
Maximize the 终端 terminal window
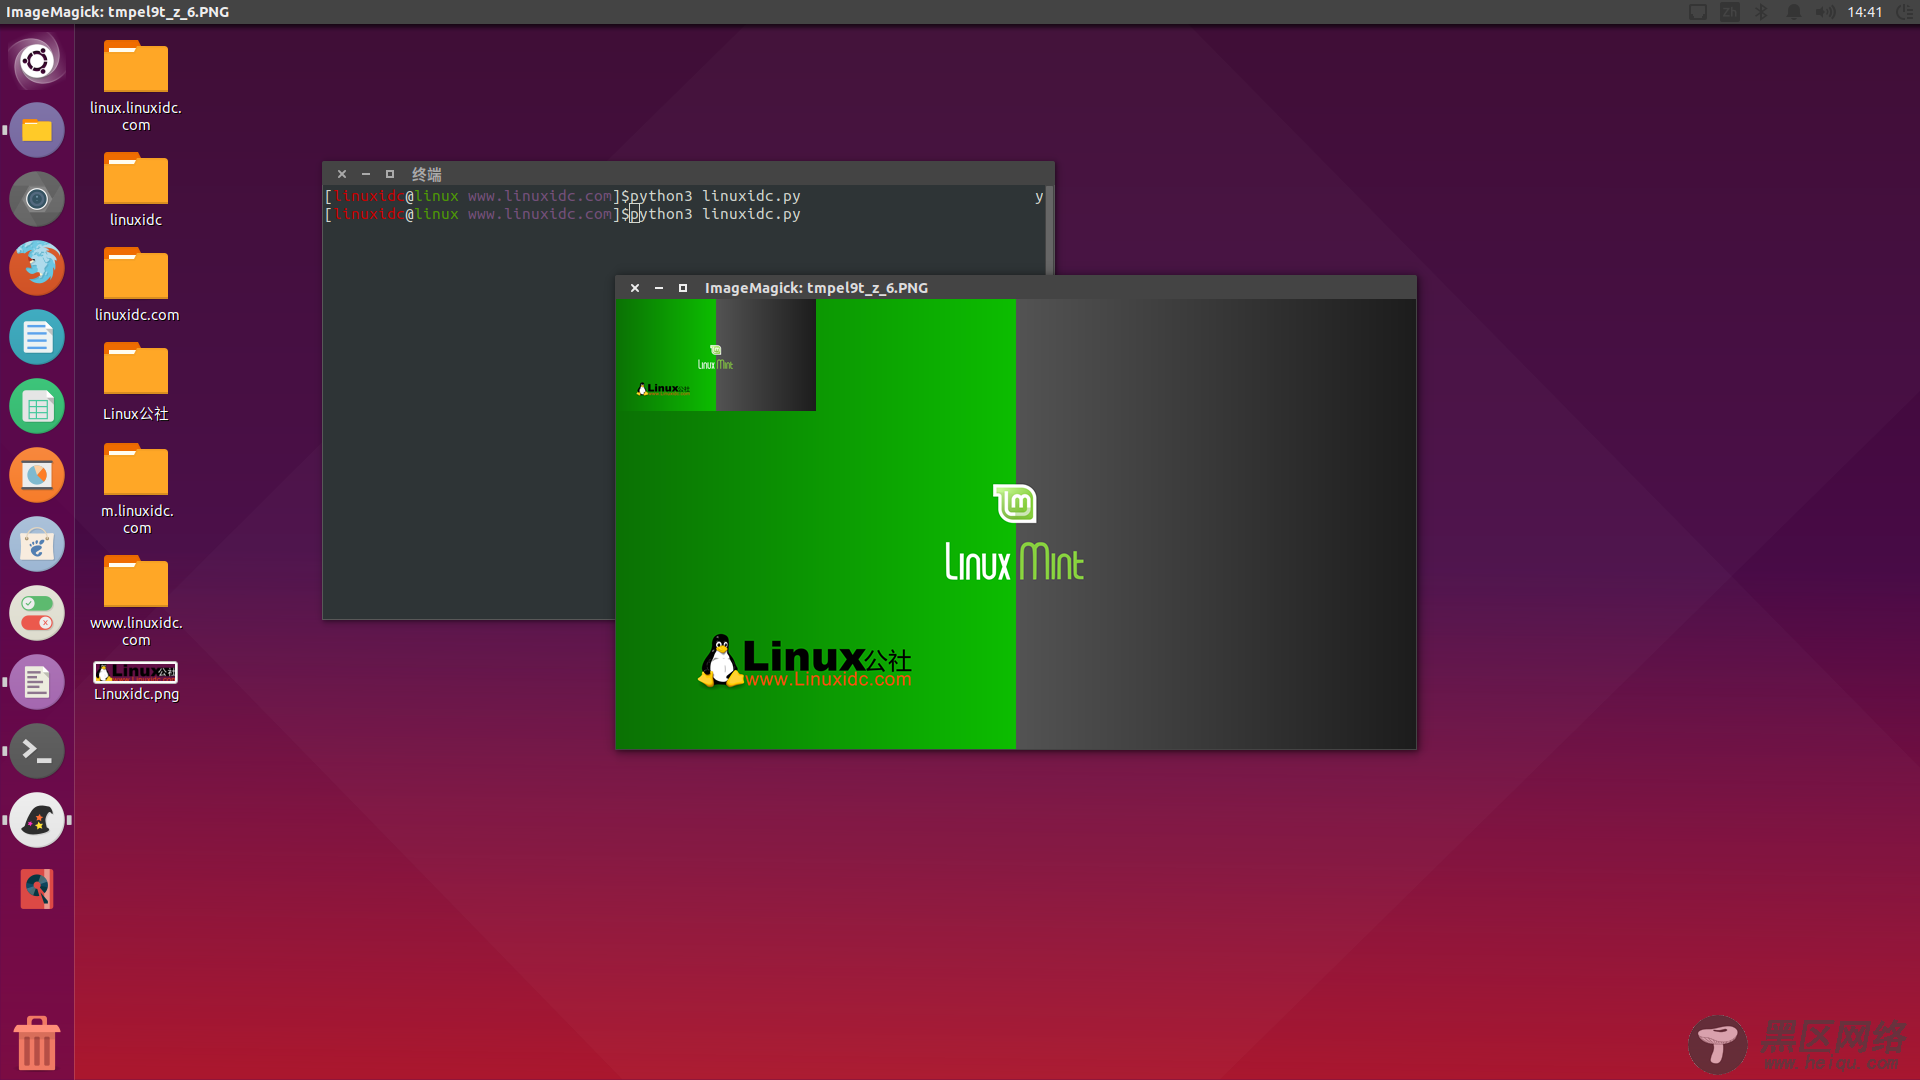(x=390, y=174)
